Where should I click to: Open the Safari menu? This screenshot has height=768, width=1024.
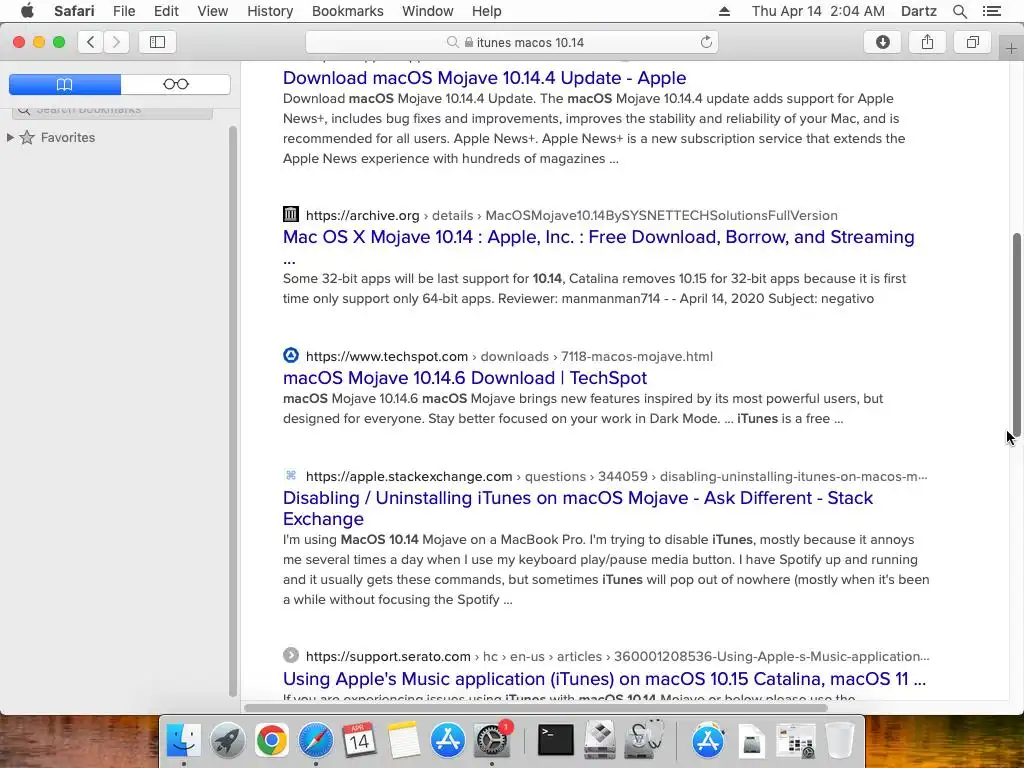coord(74,11)
